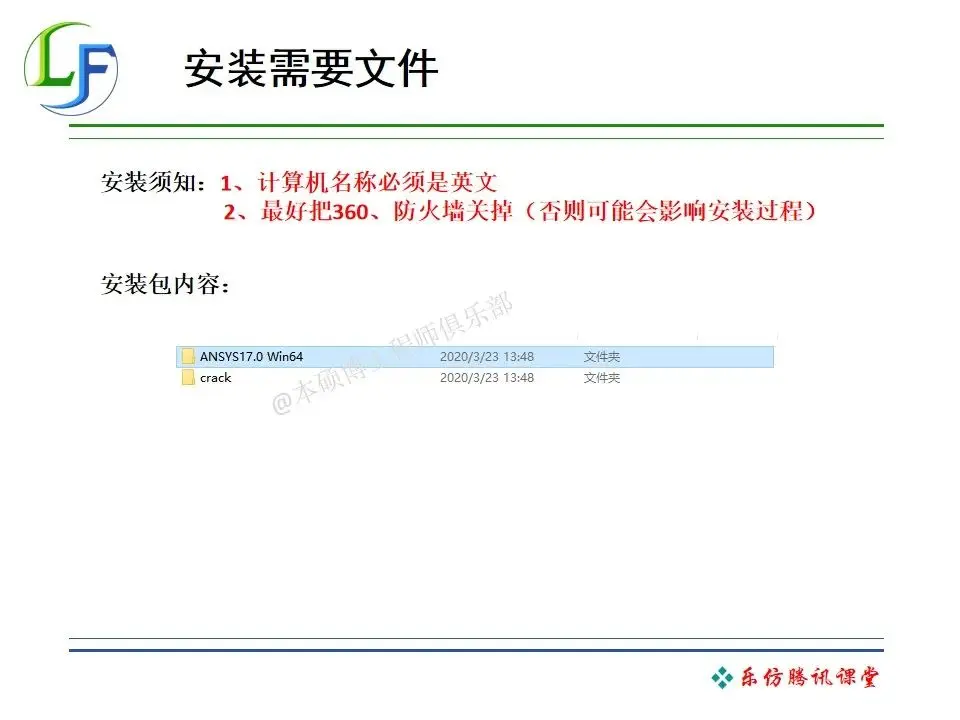960x720 pixels.
Task: Click the ANSYS17.0 Win64 folder name
Action: coord(251,356)
